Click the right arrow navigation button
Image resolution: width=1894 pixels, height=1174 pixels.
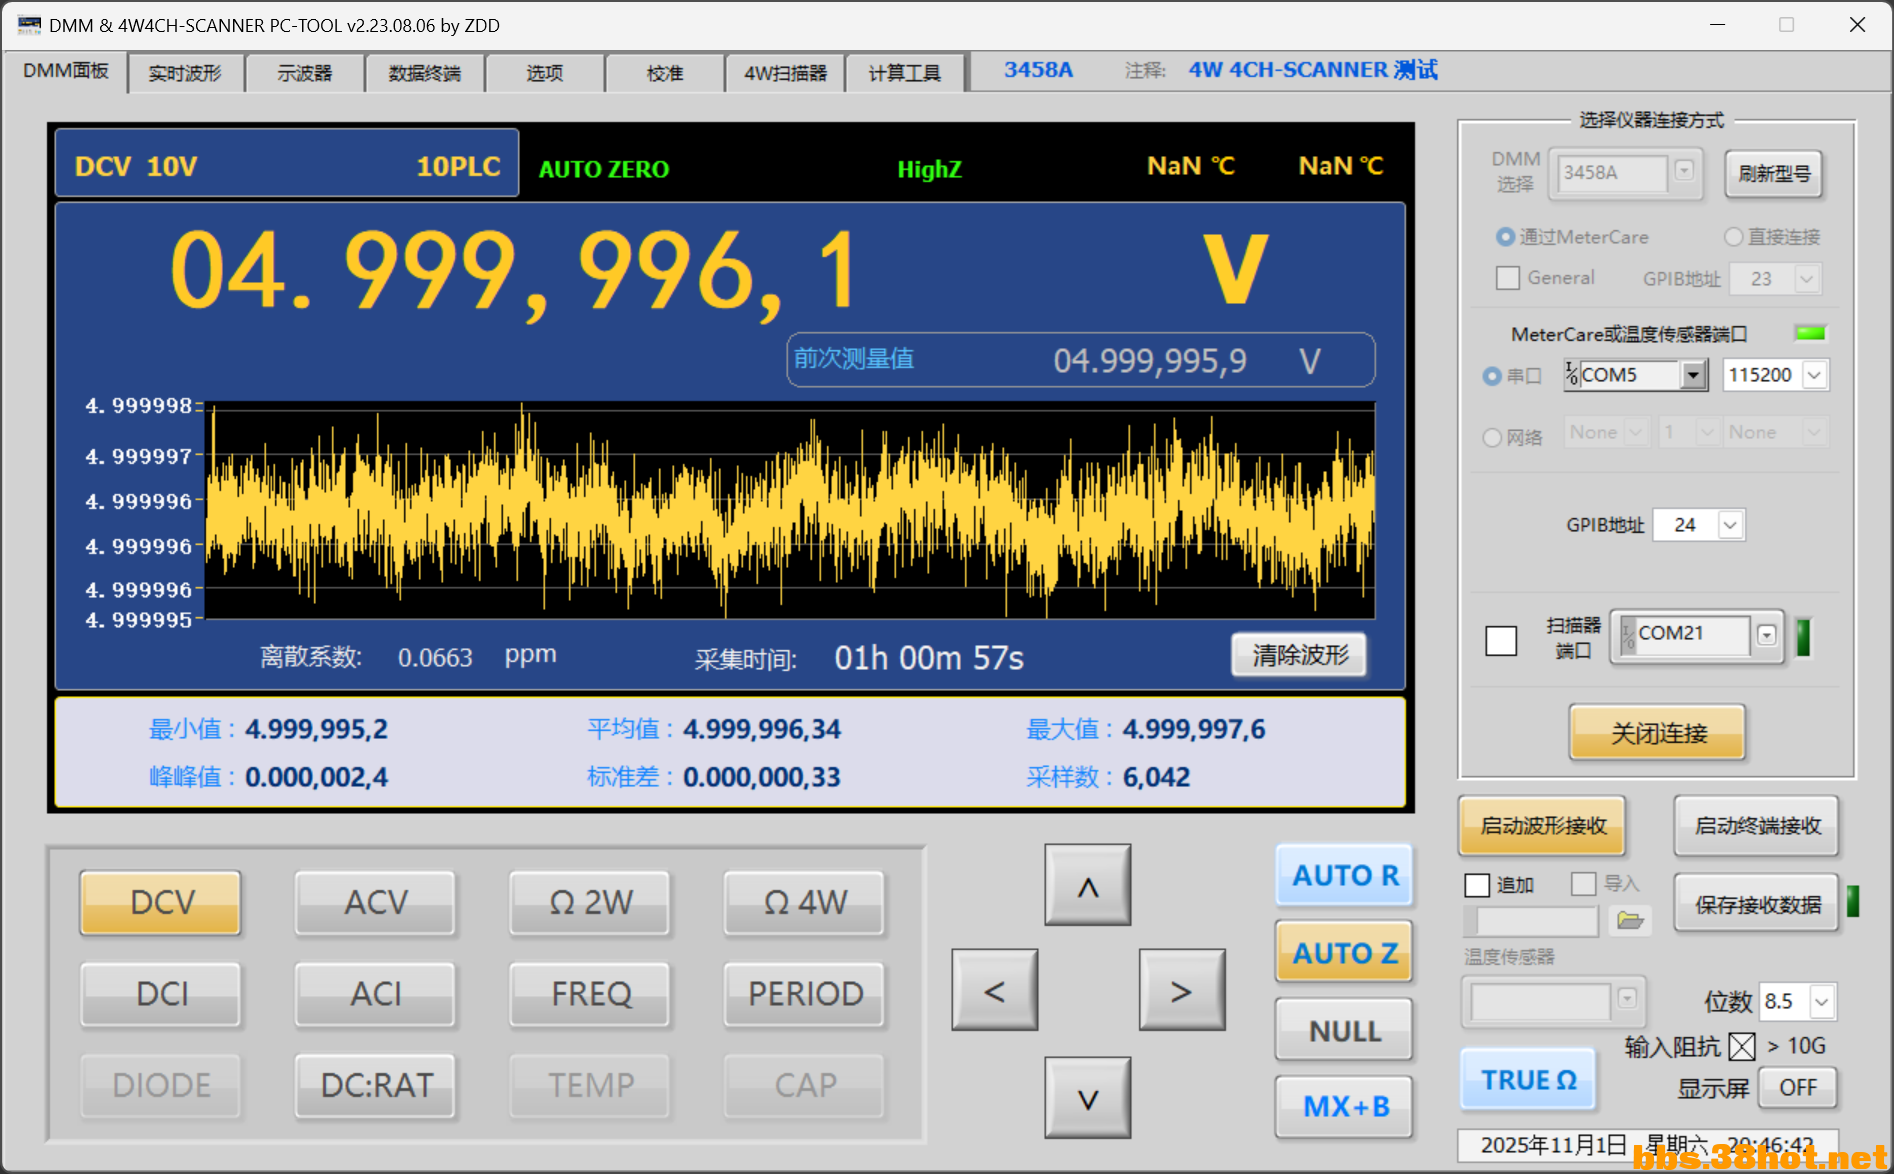[1181, 991]
